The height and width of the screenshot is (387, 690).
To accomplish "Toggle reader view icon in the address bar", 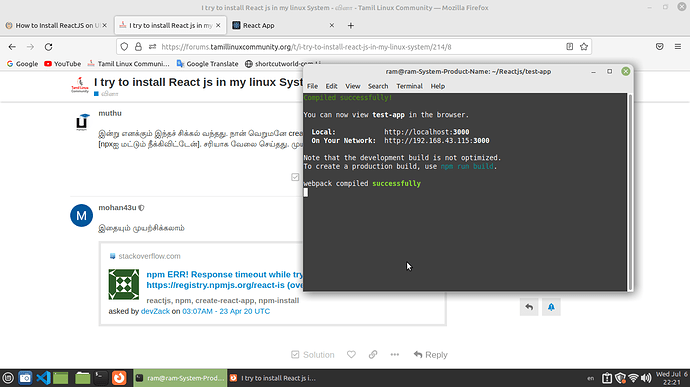I will coord(569,47).
